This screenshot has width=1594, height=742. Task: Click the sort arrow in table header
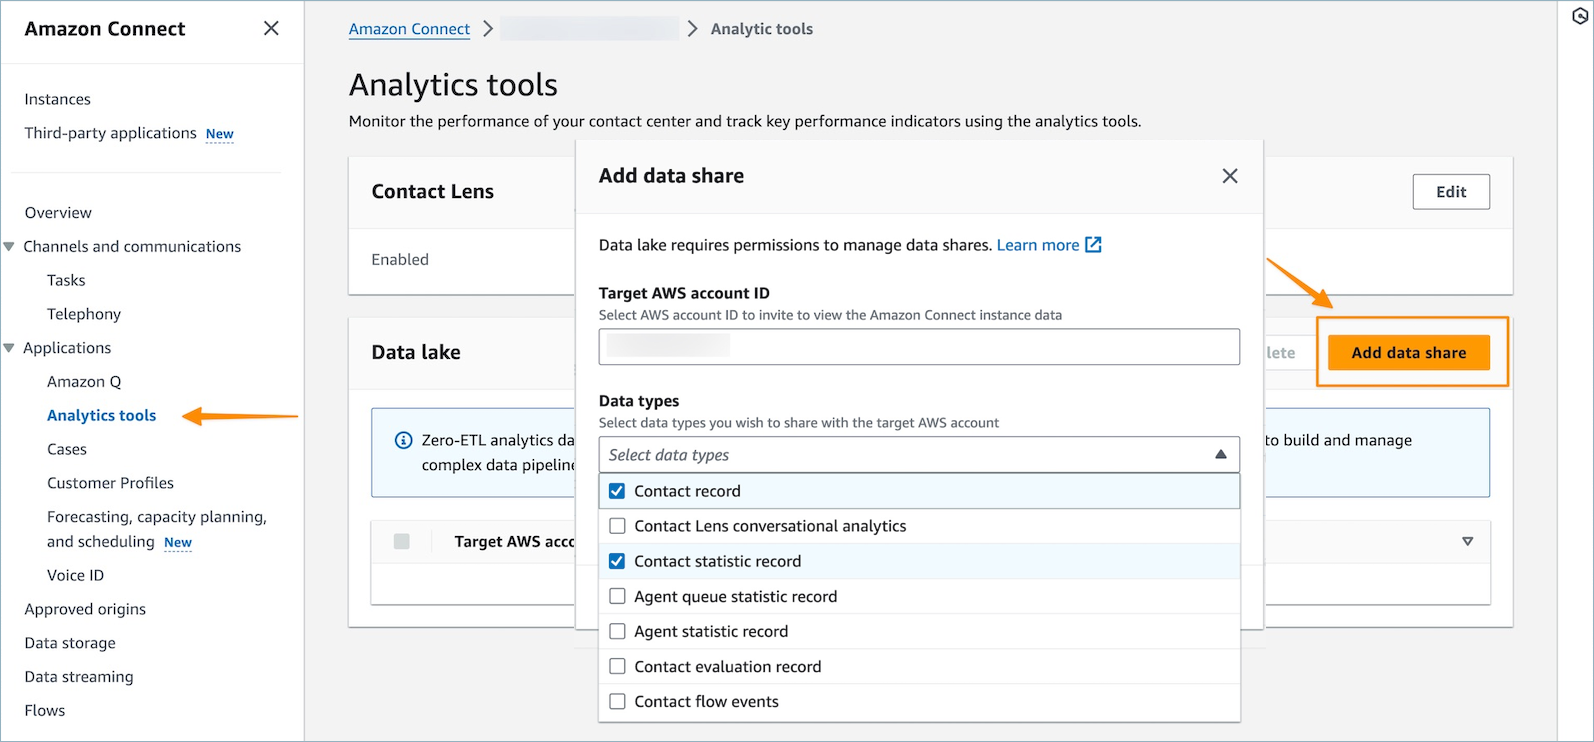[x=1467, y=541]
